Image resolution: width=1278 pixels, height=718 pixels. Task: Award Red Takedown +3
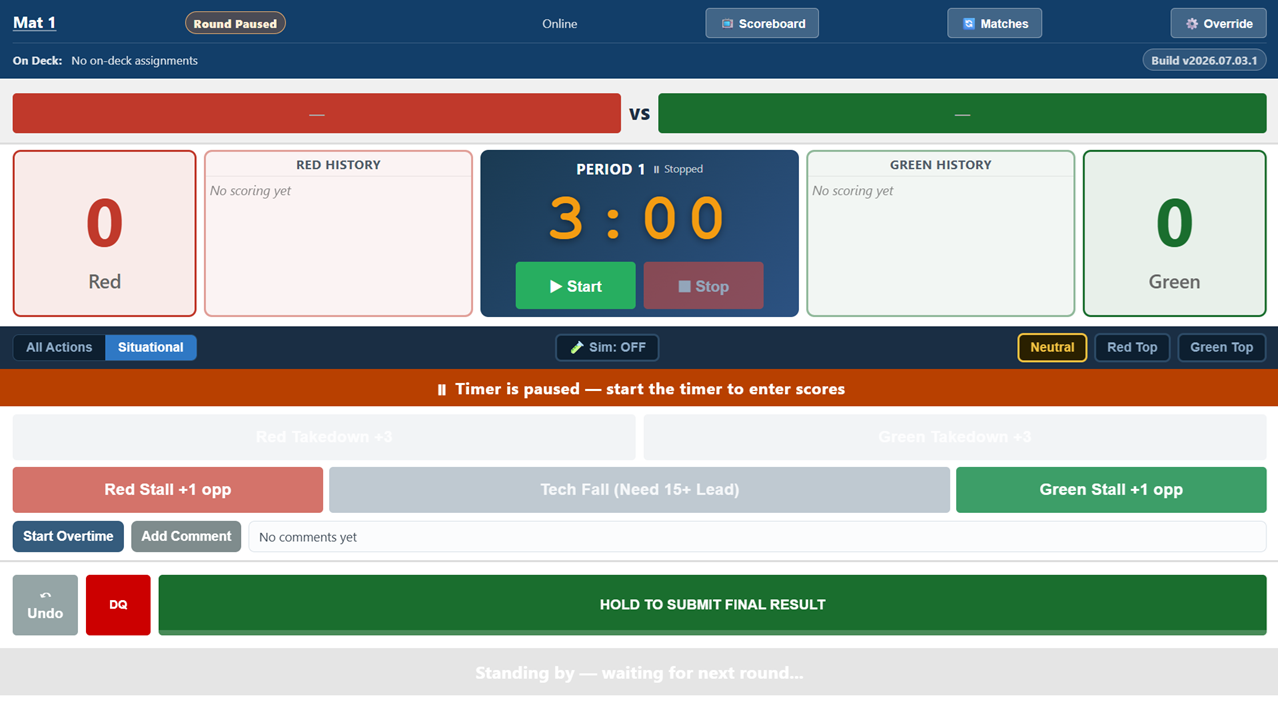[x=324, y=437]
